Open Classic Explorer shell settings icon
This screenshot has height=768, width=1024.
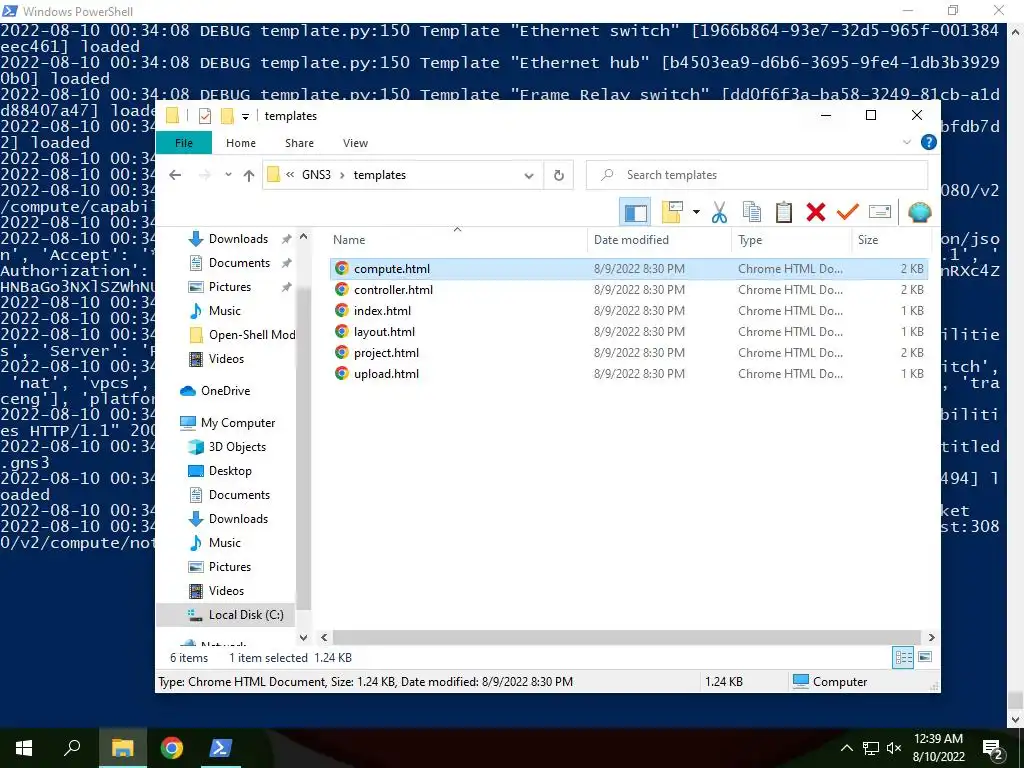[x=920, y=212]
